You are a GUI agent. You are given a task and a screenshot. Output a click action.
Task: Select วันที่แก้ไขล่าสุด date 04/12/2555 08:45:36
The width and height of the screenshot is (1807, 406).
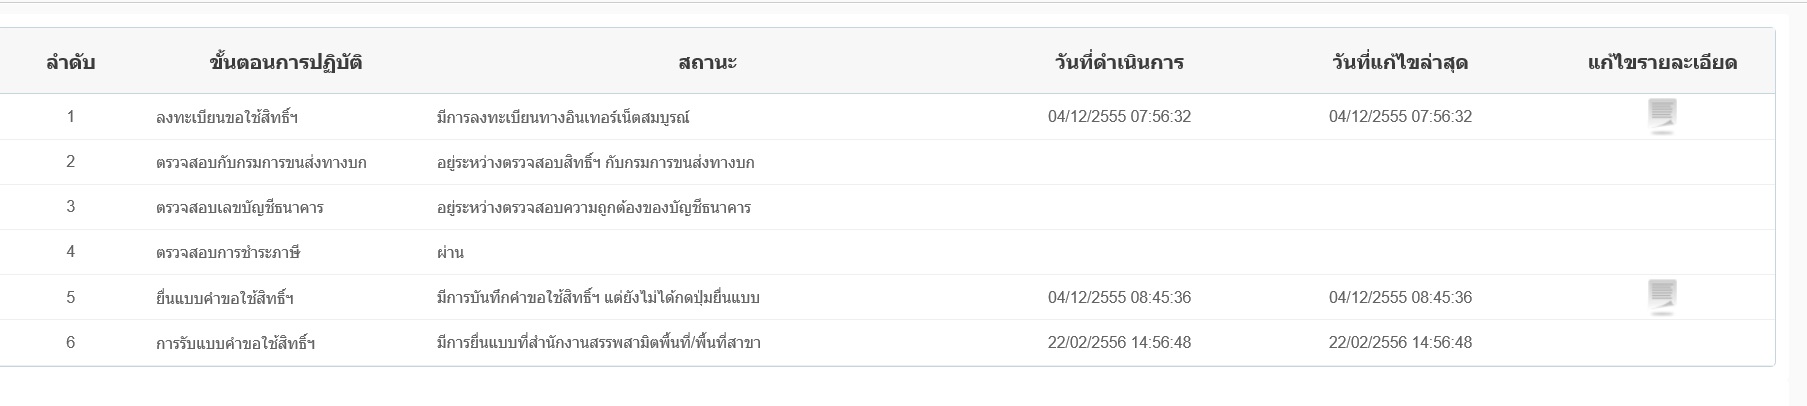[1400, 297]
